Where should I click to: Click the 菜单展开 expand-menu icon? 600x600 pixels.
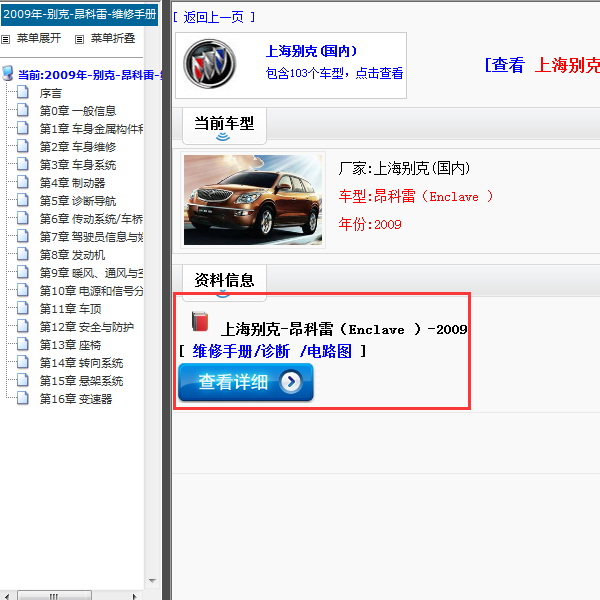(x=5, y=39)
